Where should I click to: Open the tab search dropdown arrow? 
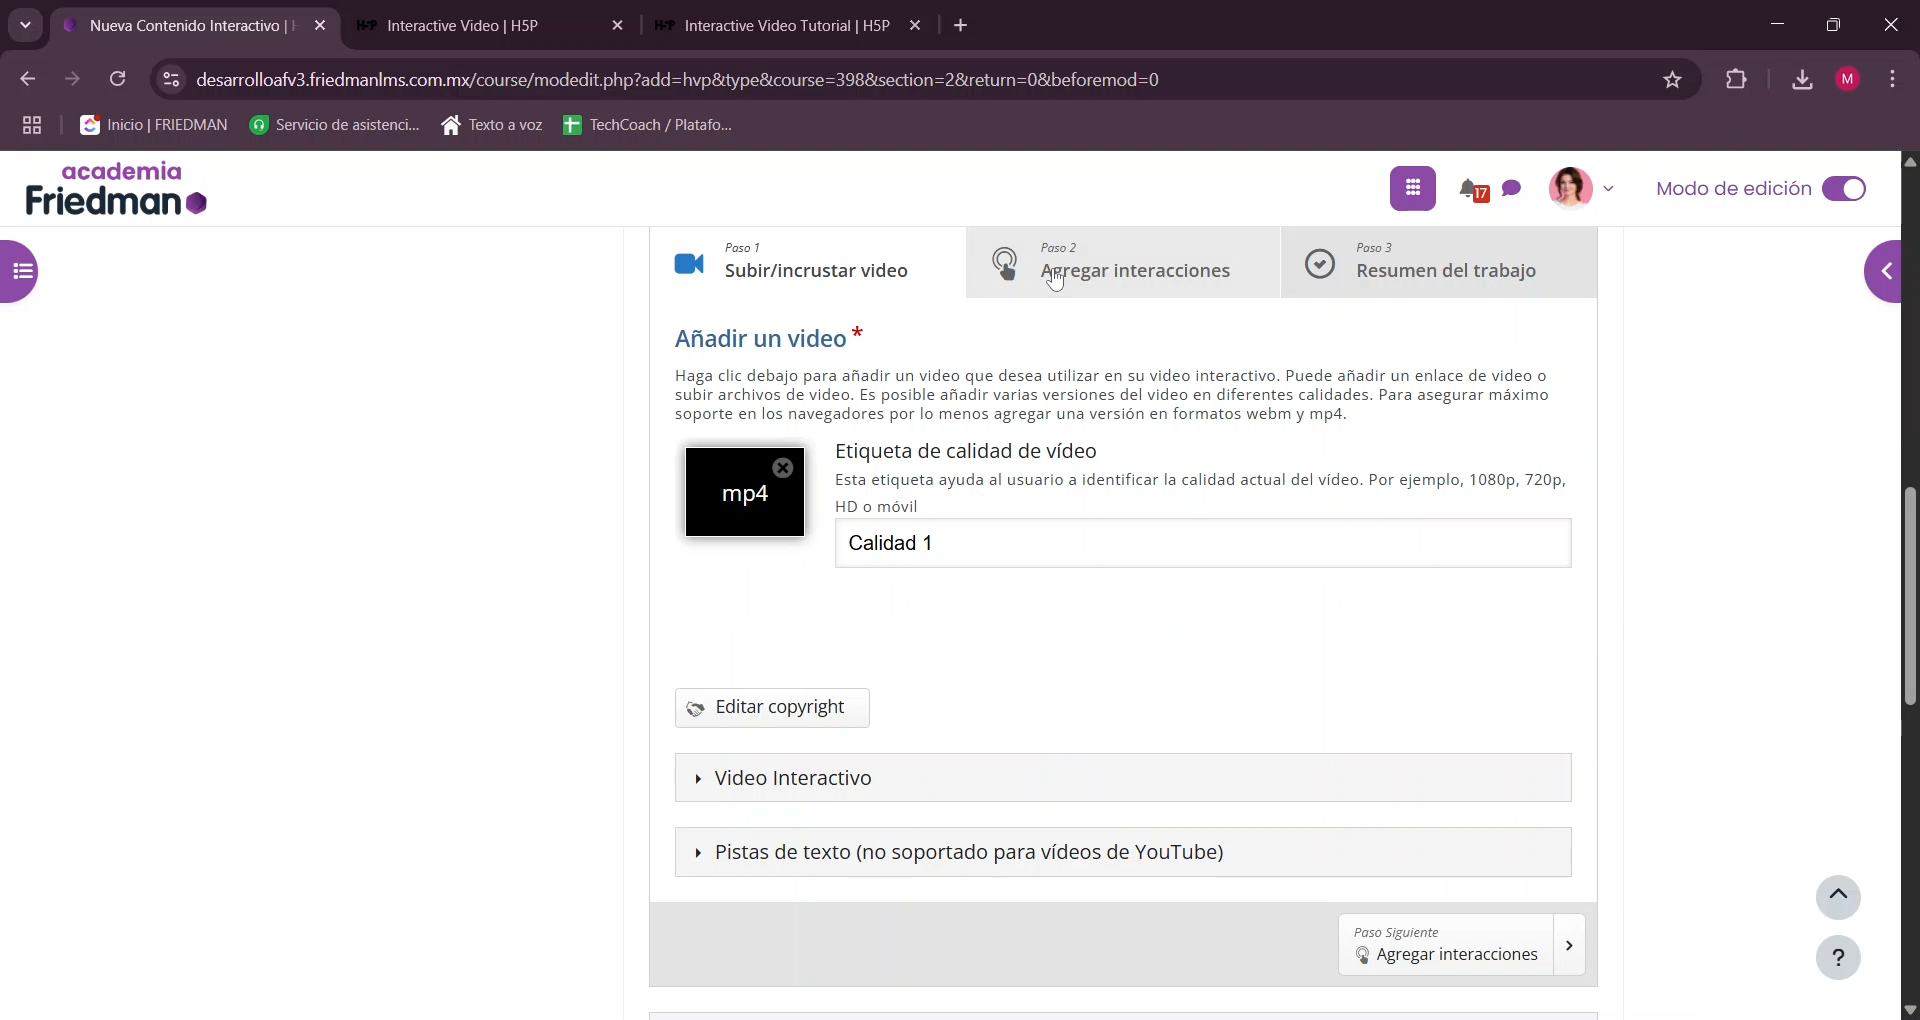point(26,26)
